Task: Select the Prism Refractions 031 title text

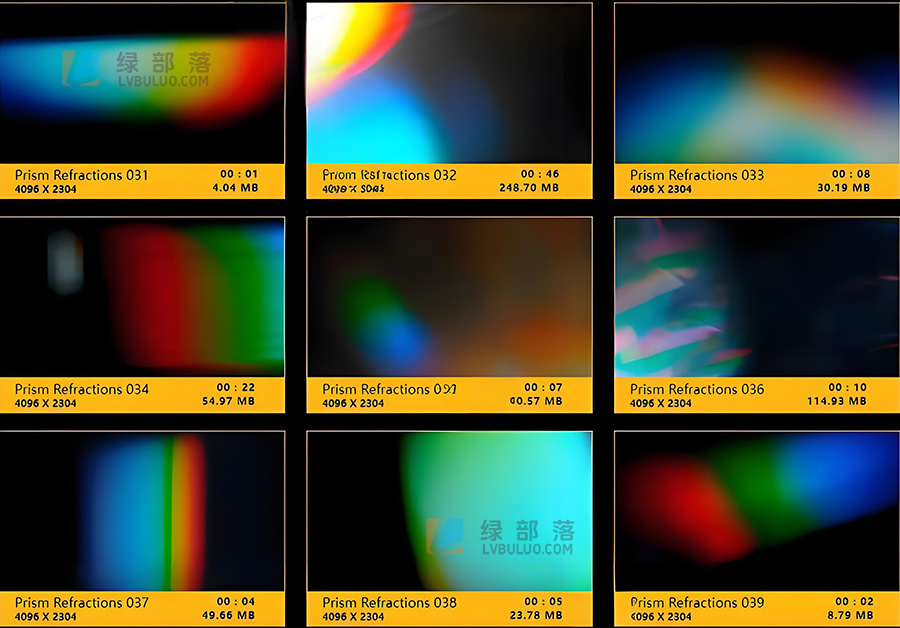Action: point(80,175)
